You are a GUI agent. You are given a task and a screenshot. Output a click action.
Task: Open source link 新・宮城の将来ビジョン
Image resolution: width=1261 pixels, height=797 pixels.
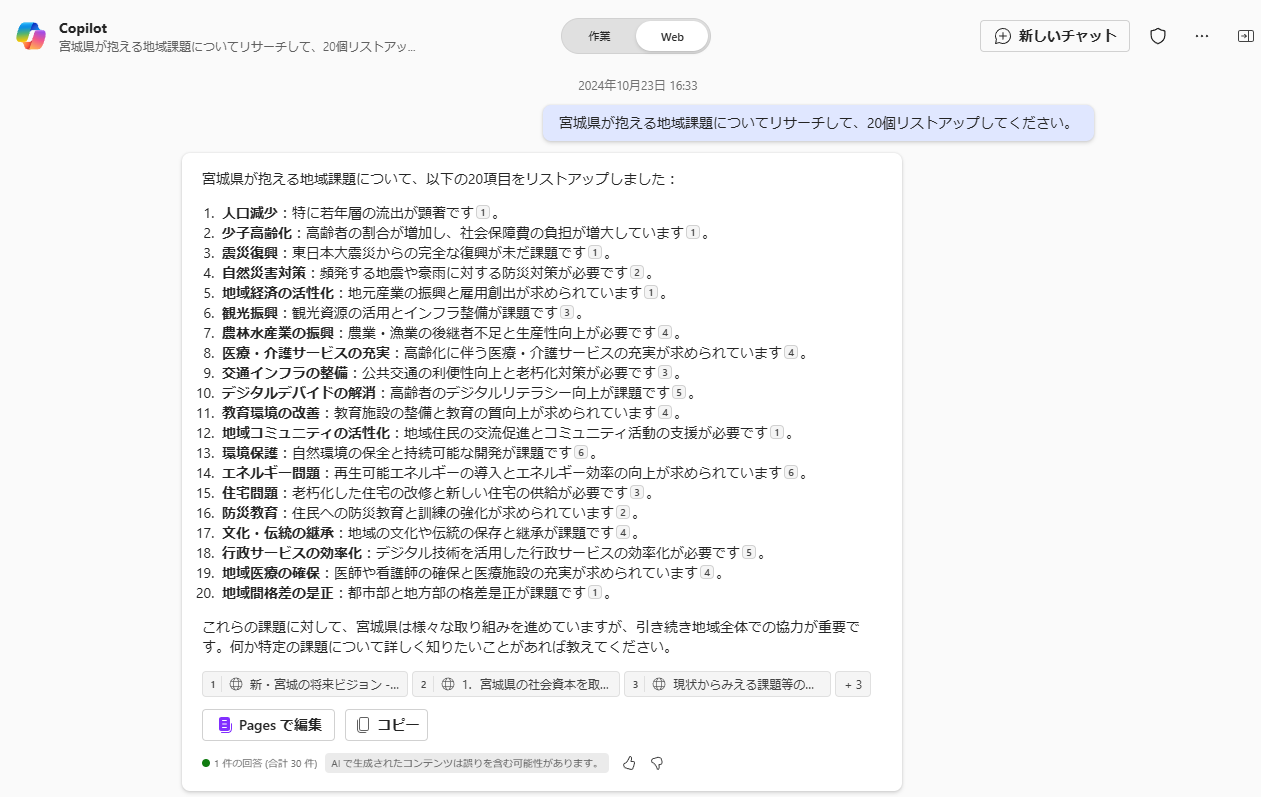[x=305, y=684]
